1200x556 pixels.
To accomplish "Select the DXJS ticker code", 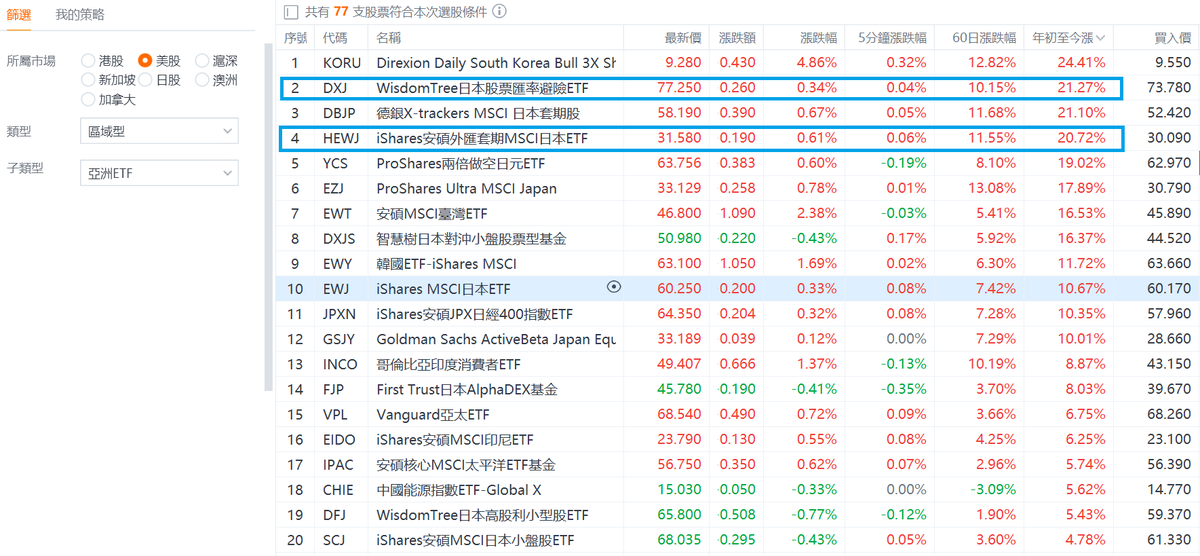I will [x=339, y=238].
